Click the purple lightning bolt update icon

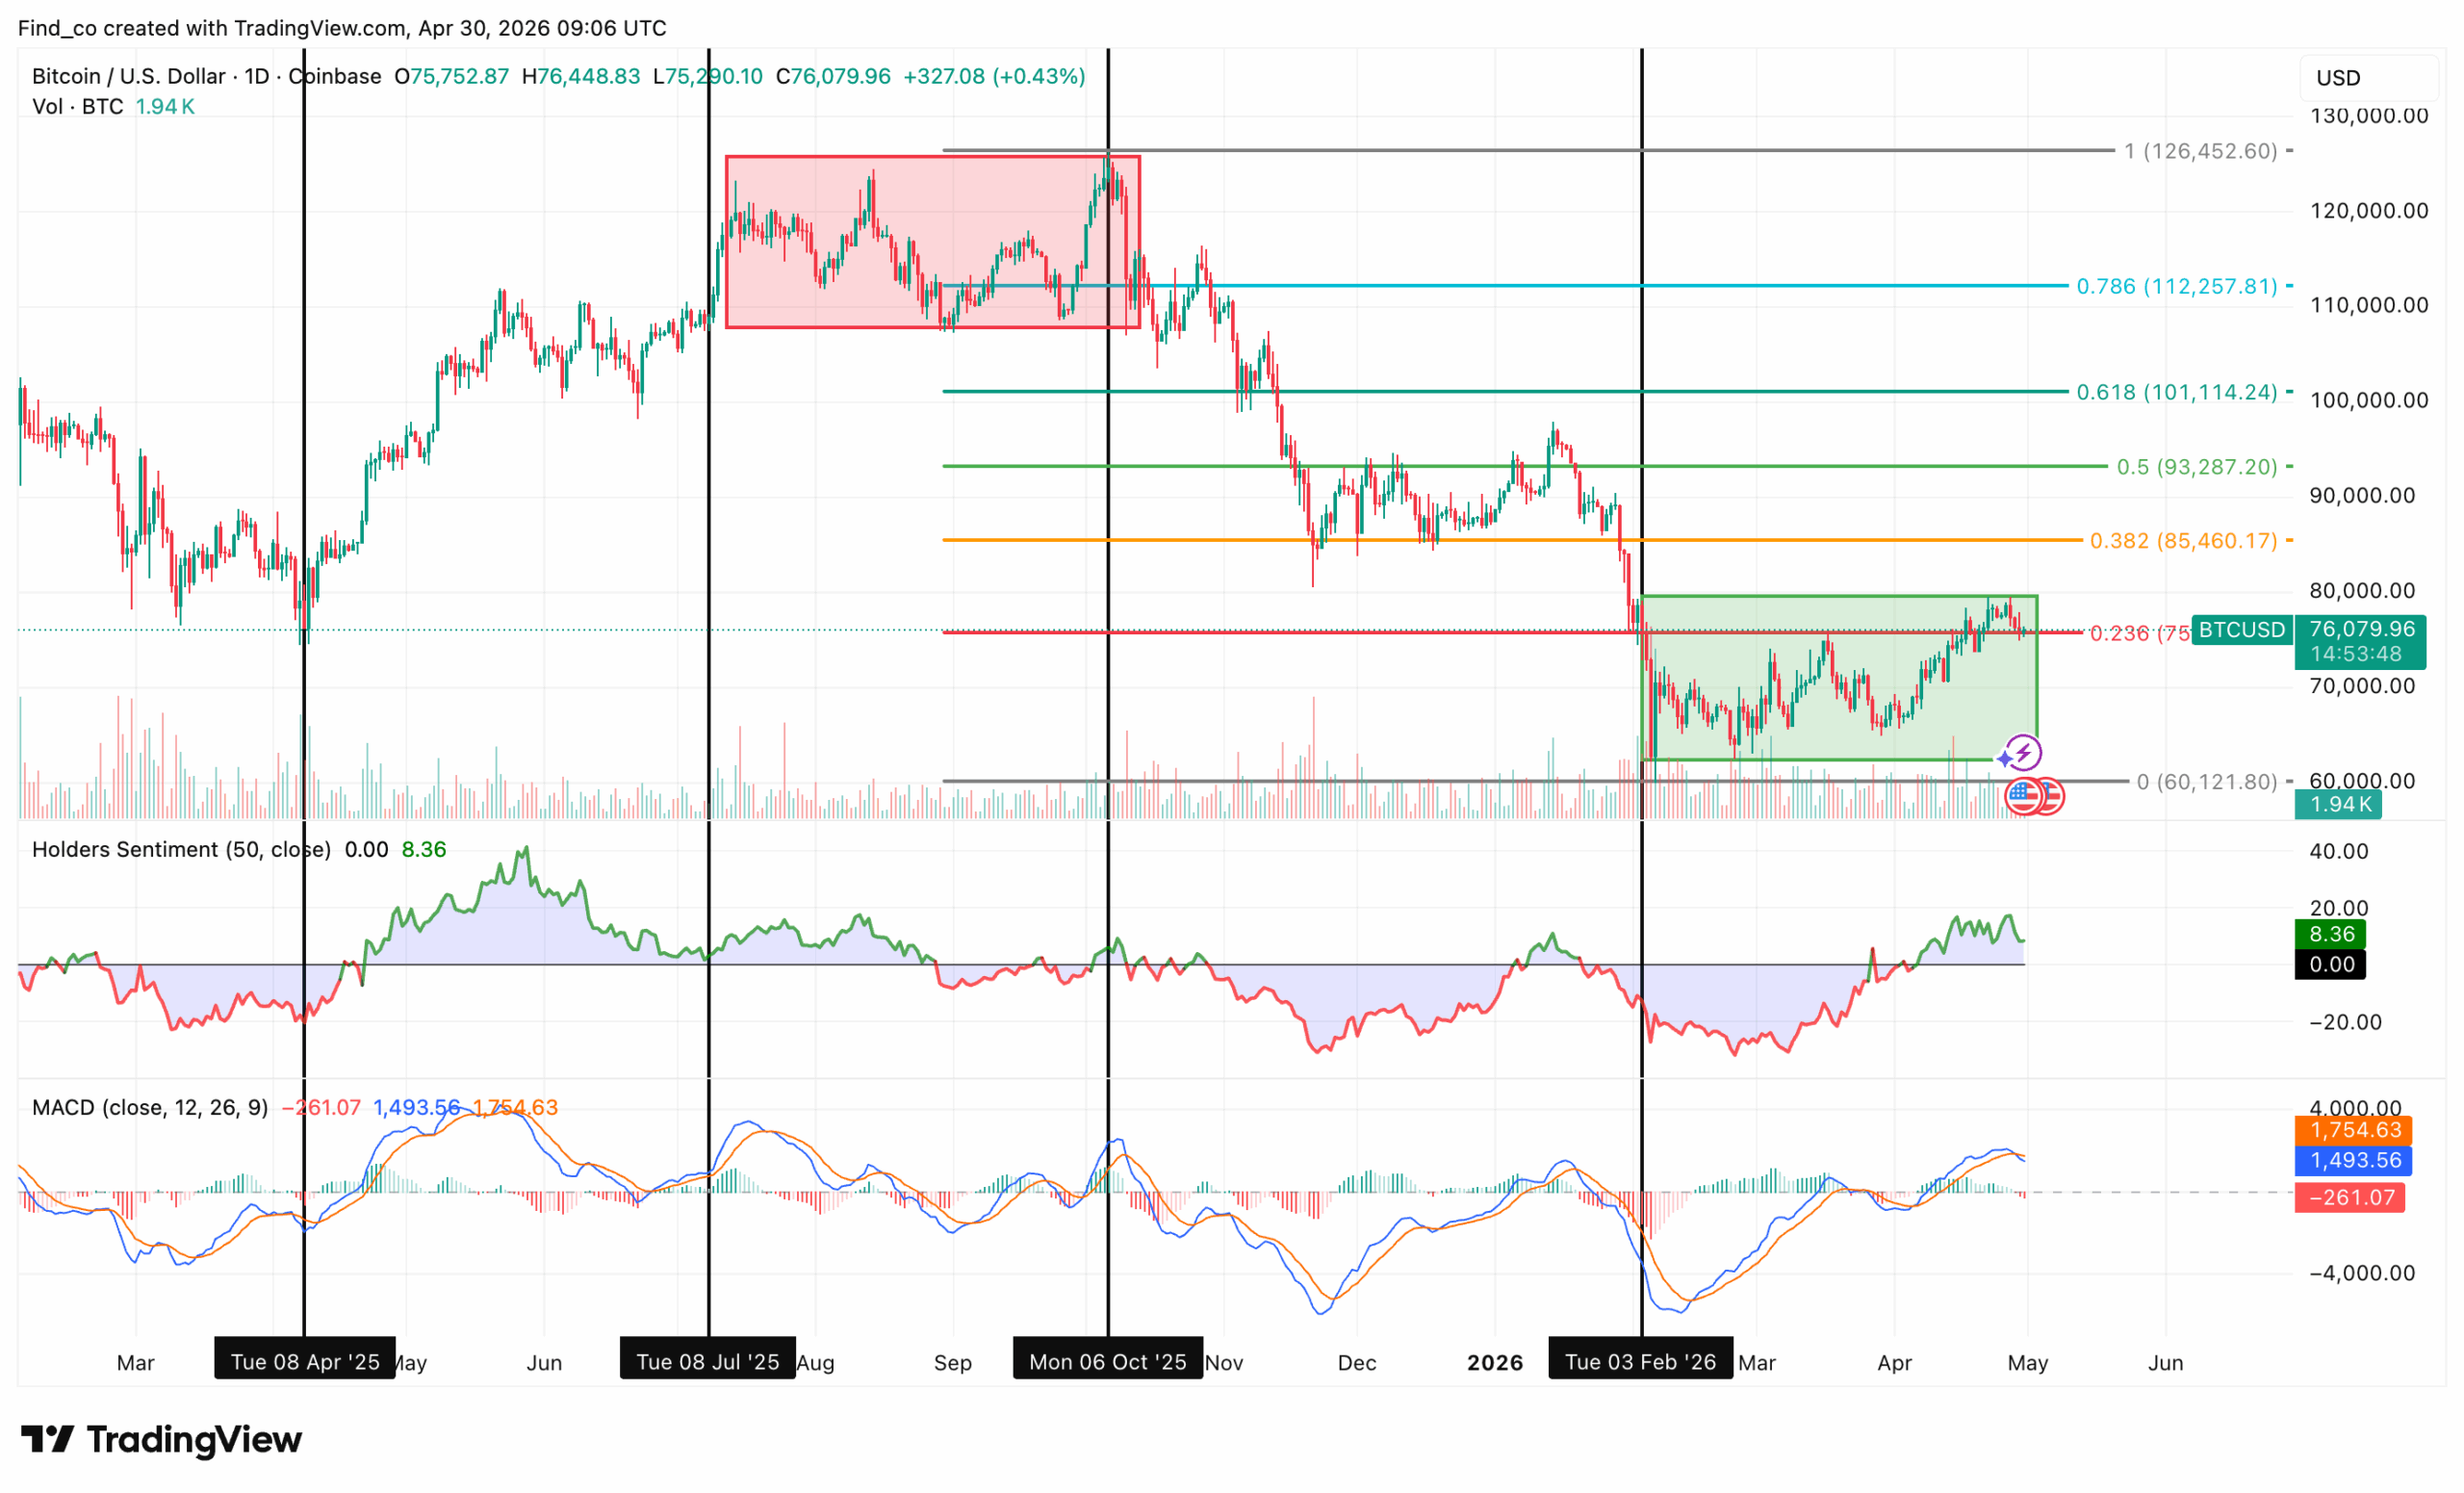point(2023,752)
